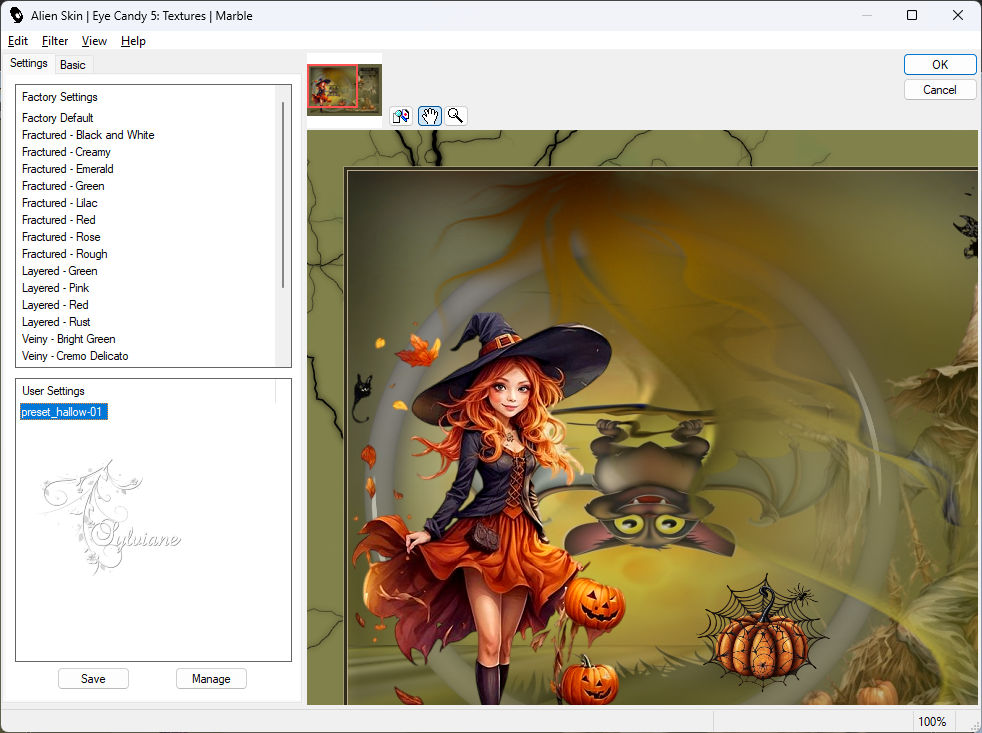
Task: Click the Cancel button
Action: click(939, 90)
